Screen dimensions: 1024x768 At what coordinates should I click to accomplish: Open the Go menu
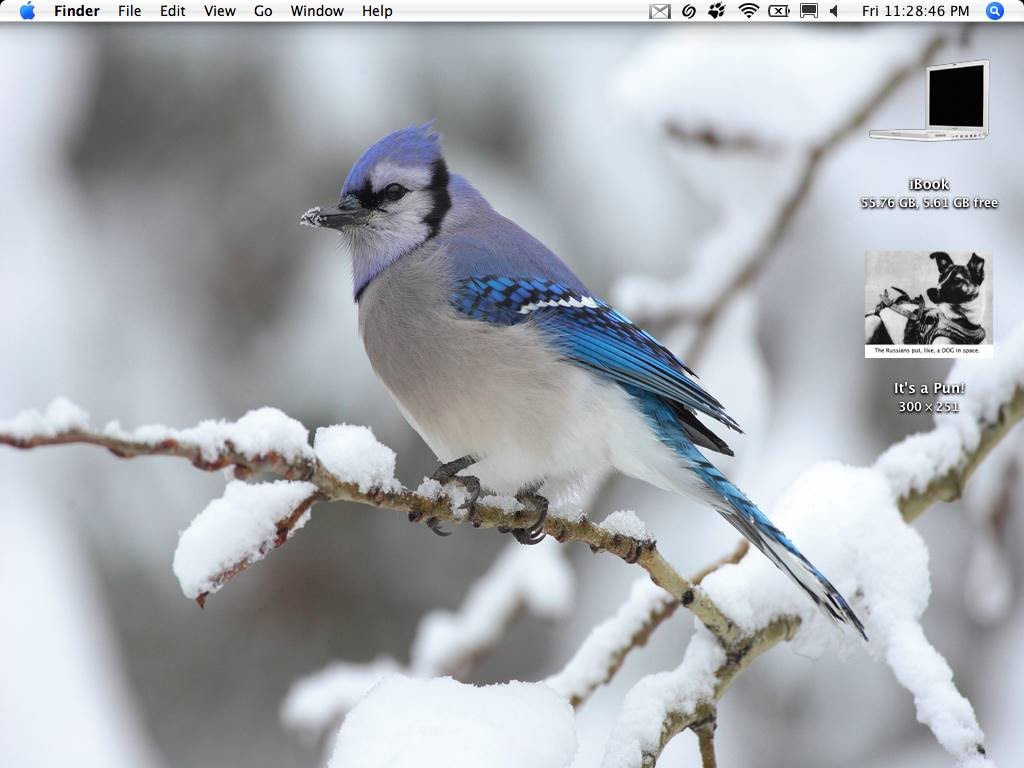(x=263, y=11)
